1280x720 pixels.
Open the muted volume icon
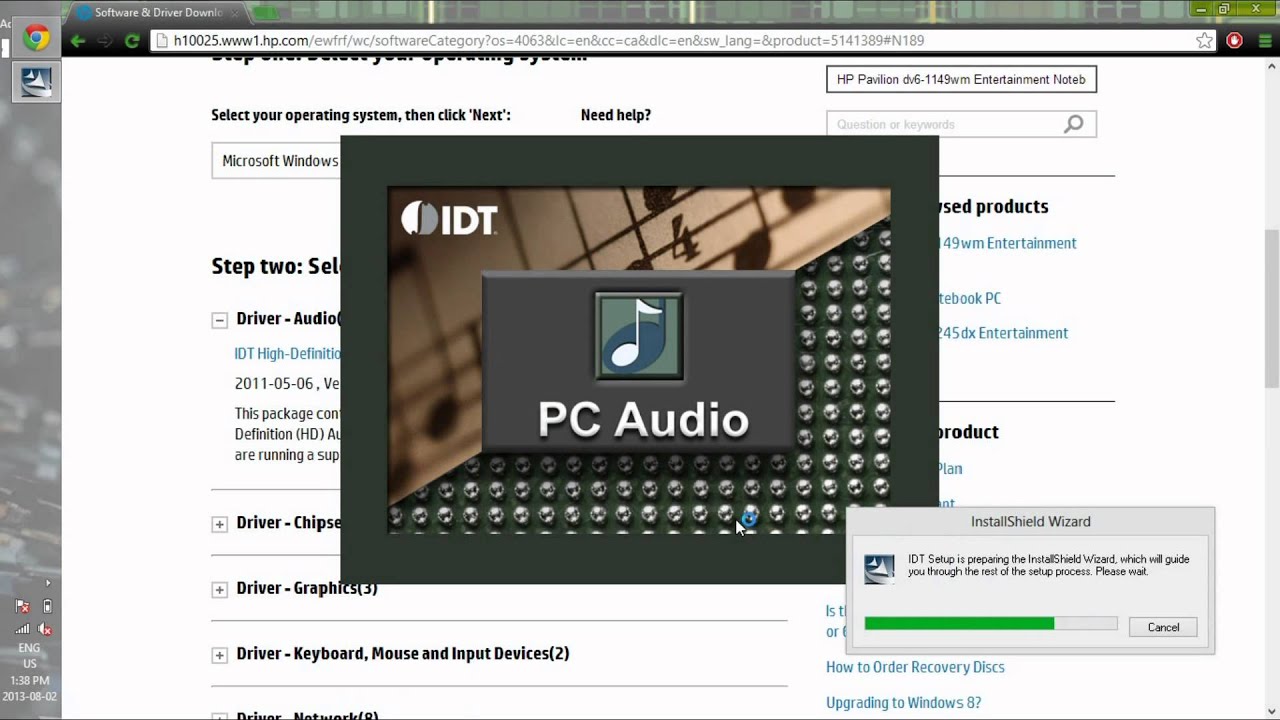click(x=46, y=629)
